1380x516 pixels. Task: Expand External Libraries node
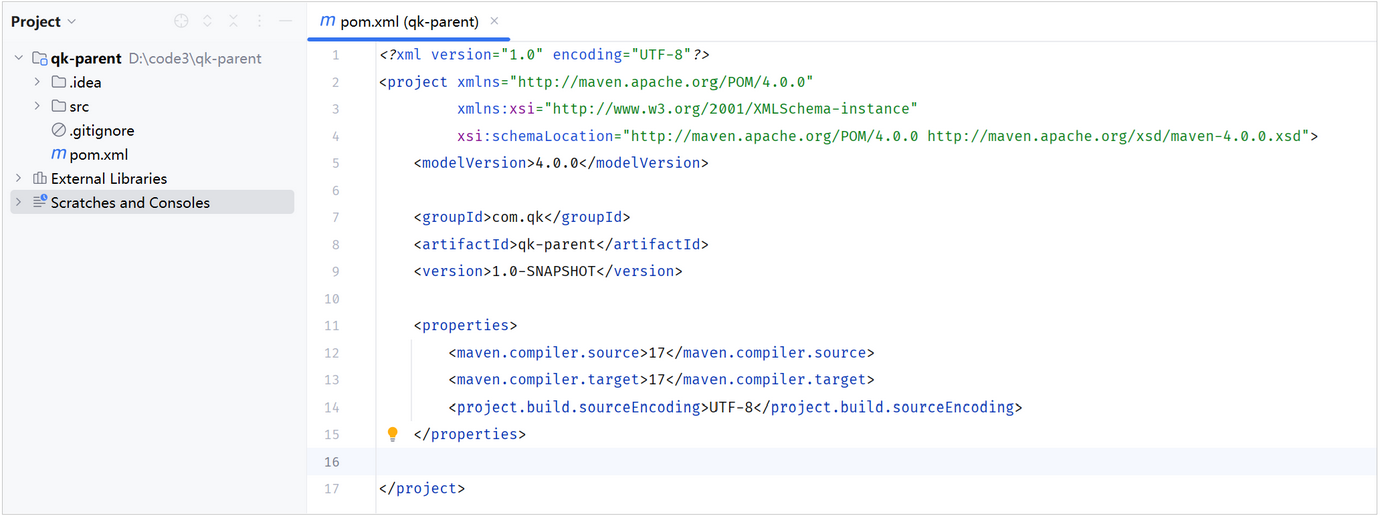pos(18,178)
